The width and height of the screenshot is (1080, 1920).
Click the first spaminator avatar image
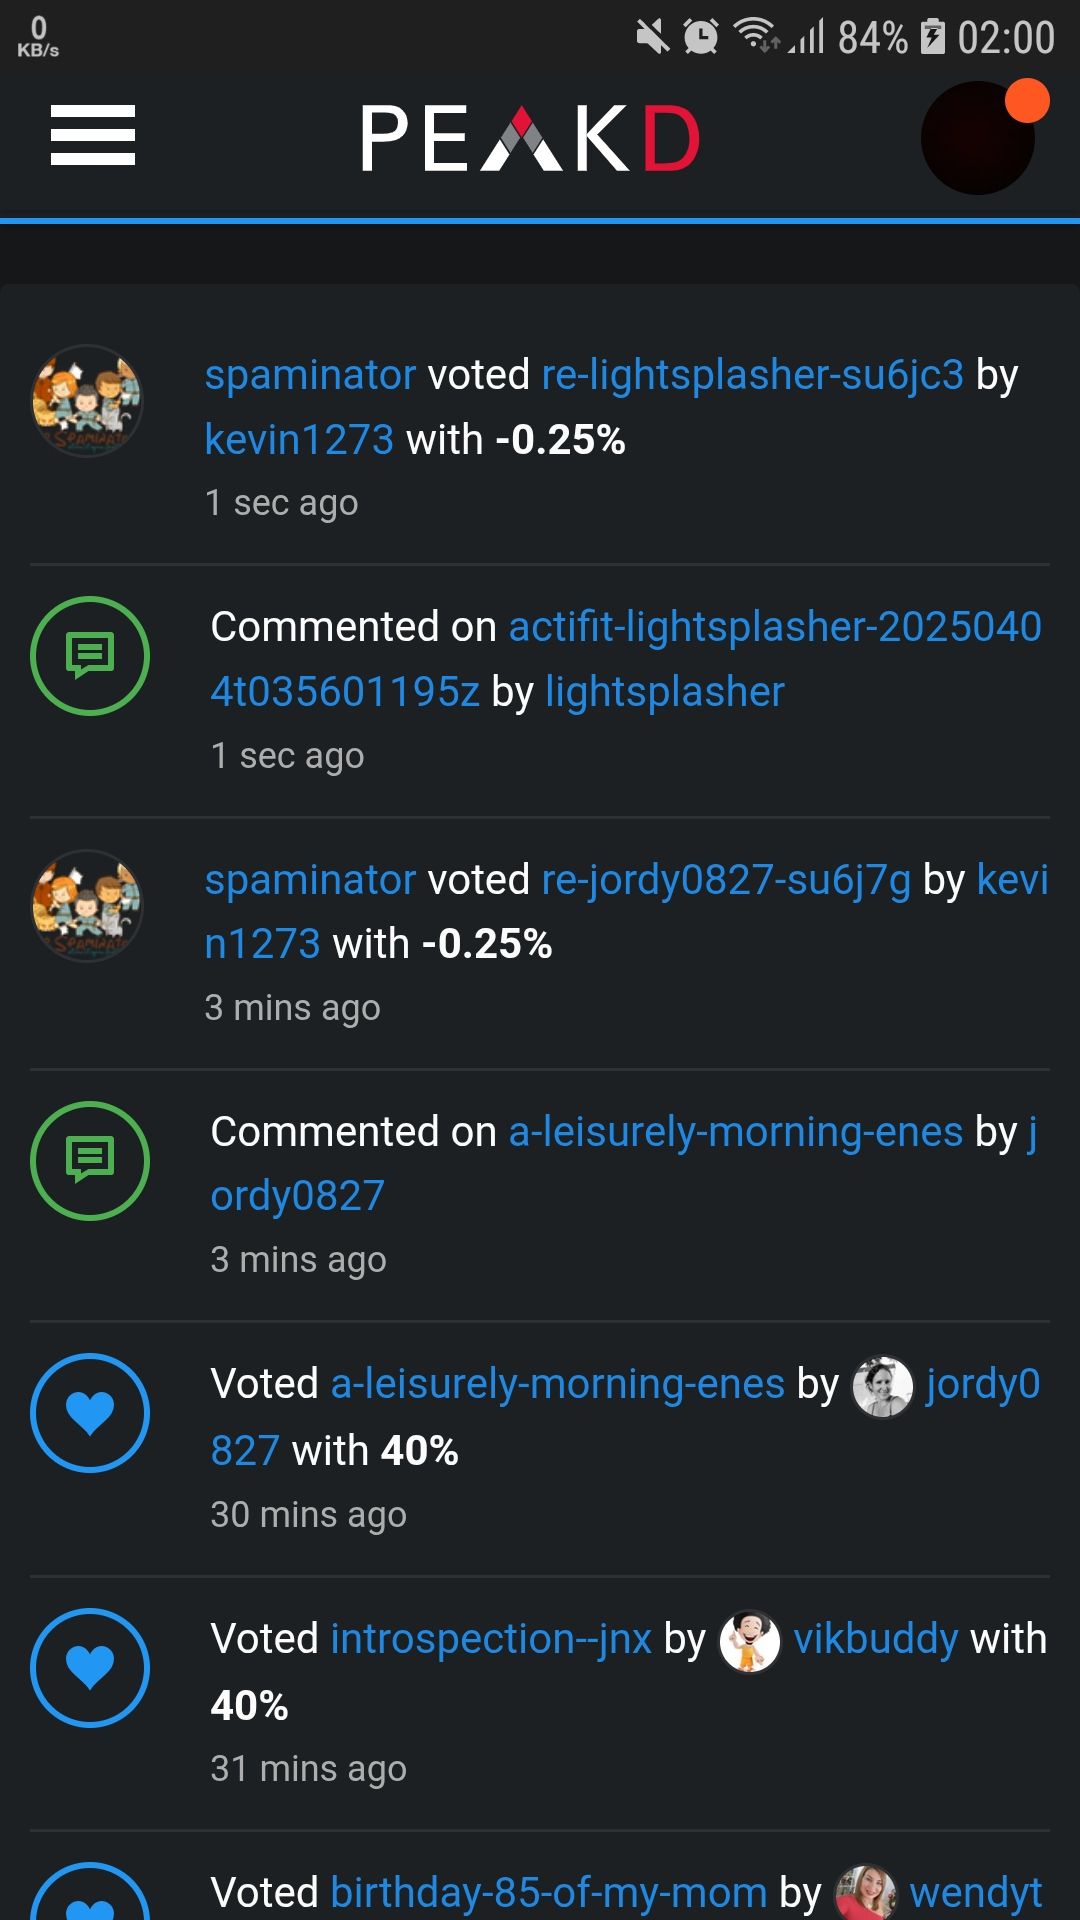(88, 401)
